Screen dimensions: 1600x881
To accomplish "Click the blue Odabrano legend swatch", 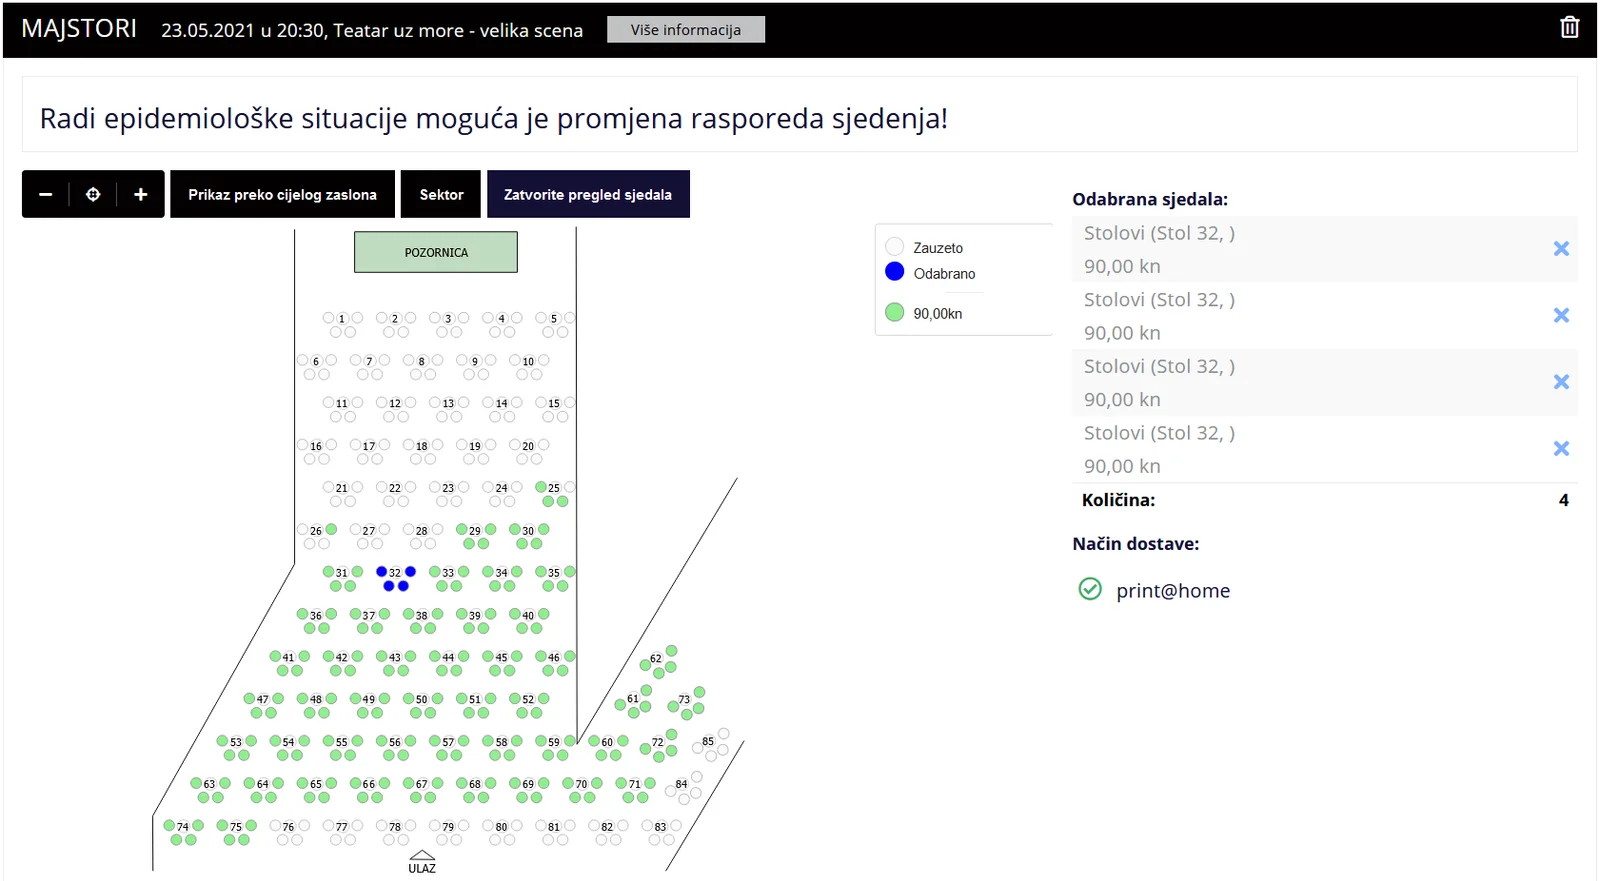I will click(895, 272).
